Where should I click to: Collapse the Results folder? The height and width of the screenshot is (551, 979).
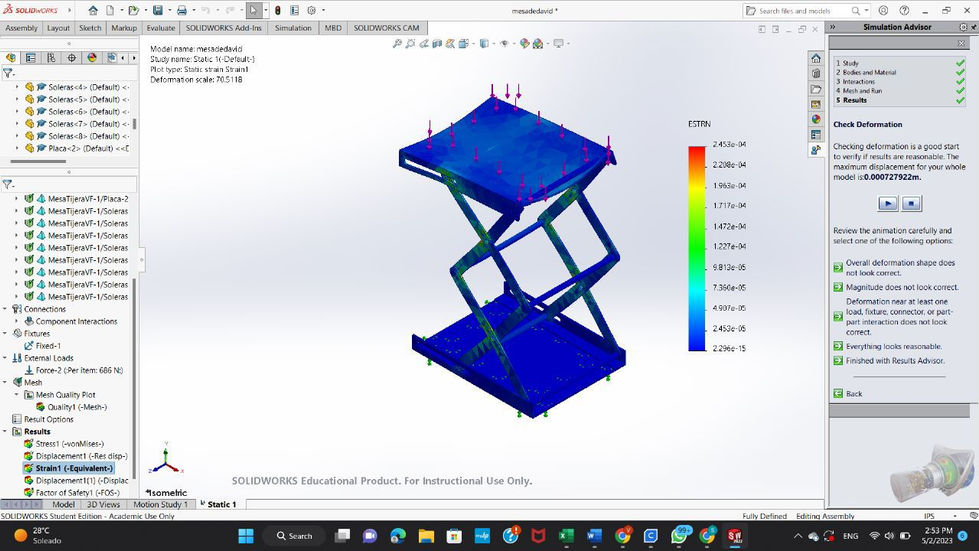point(5,431)
